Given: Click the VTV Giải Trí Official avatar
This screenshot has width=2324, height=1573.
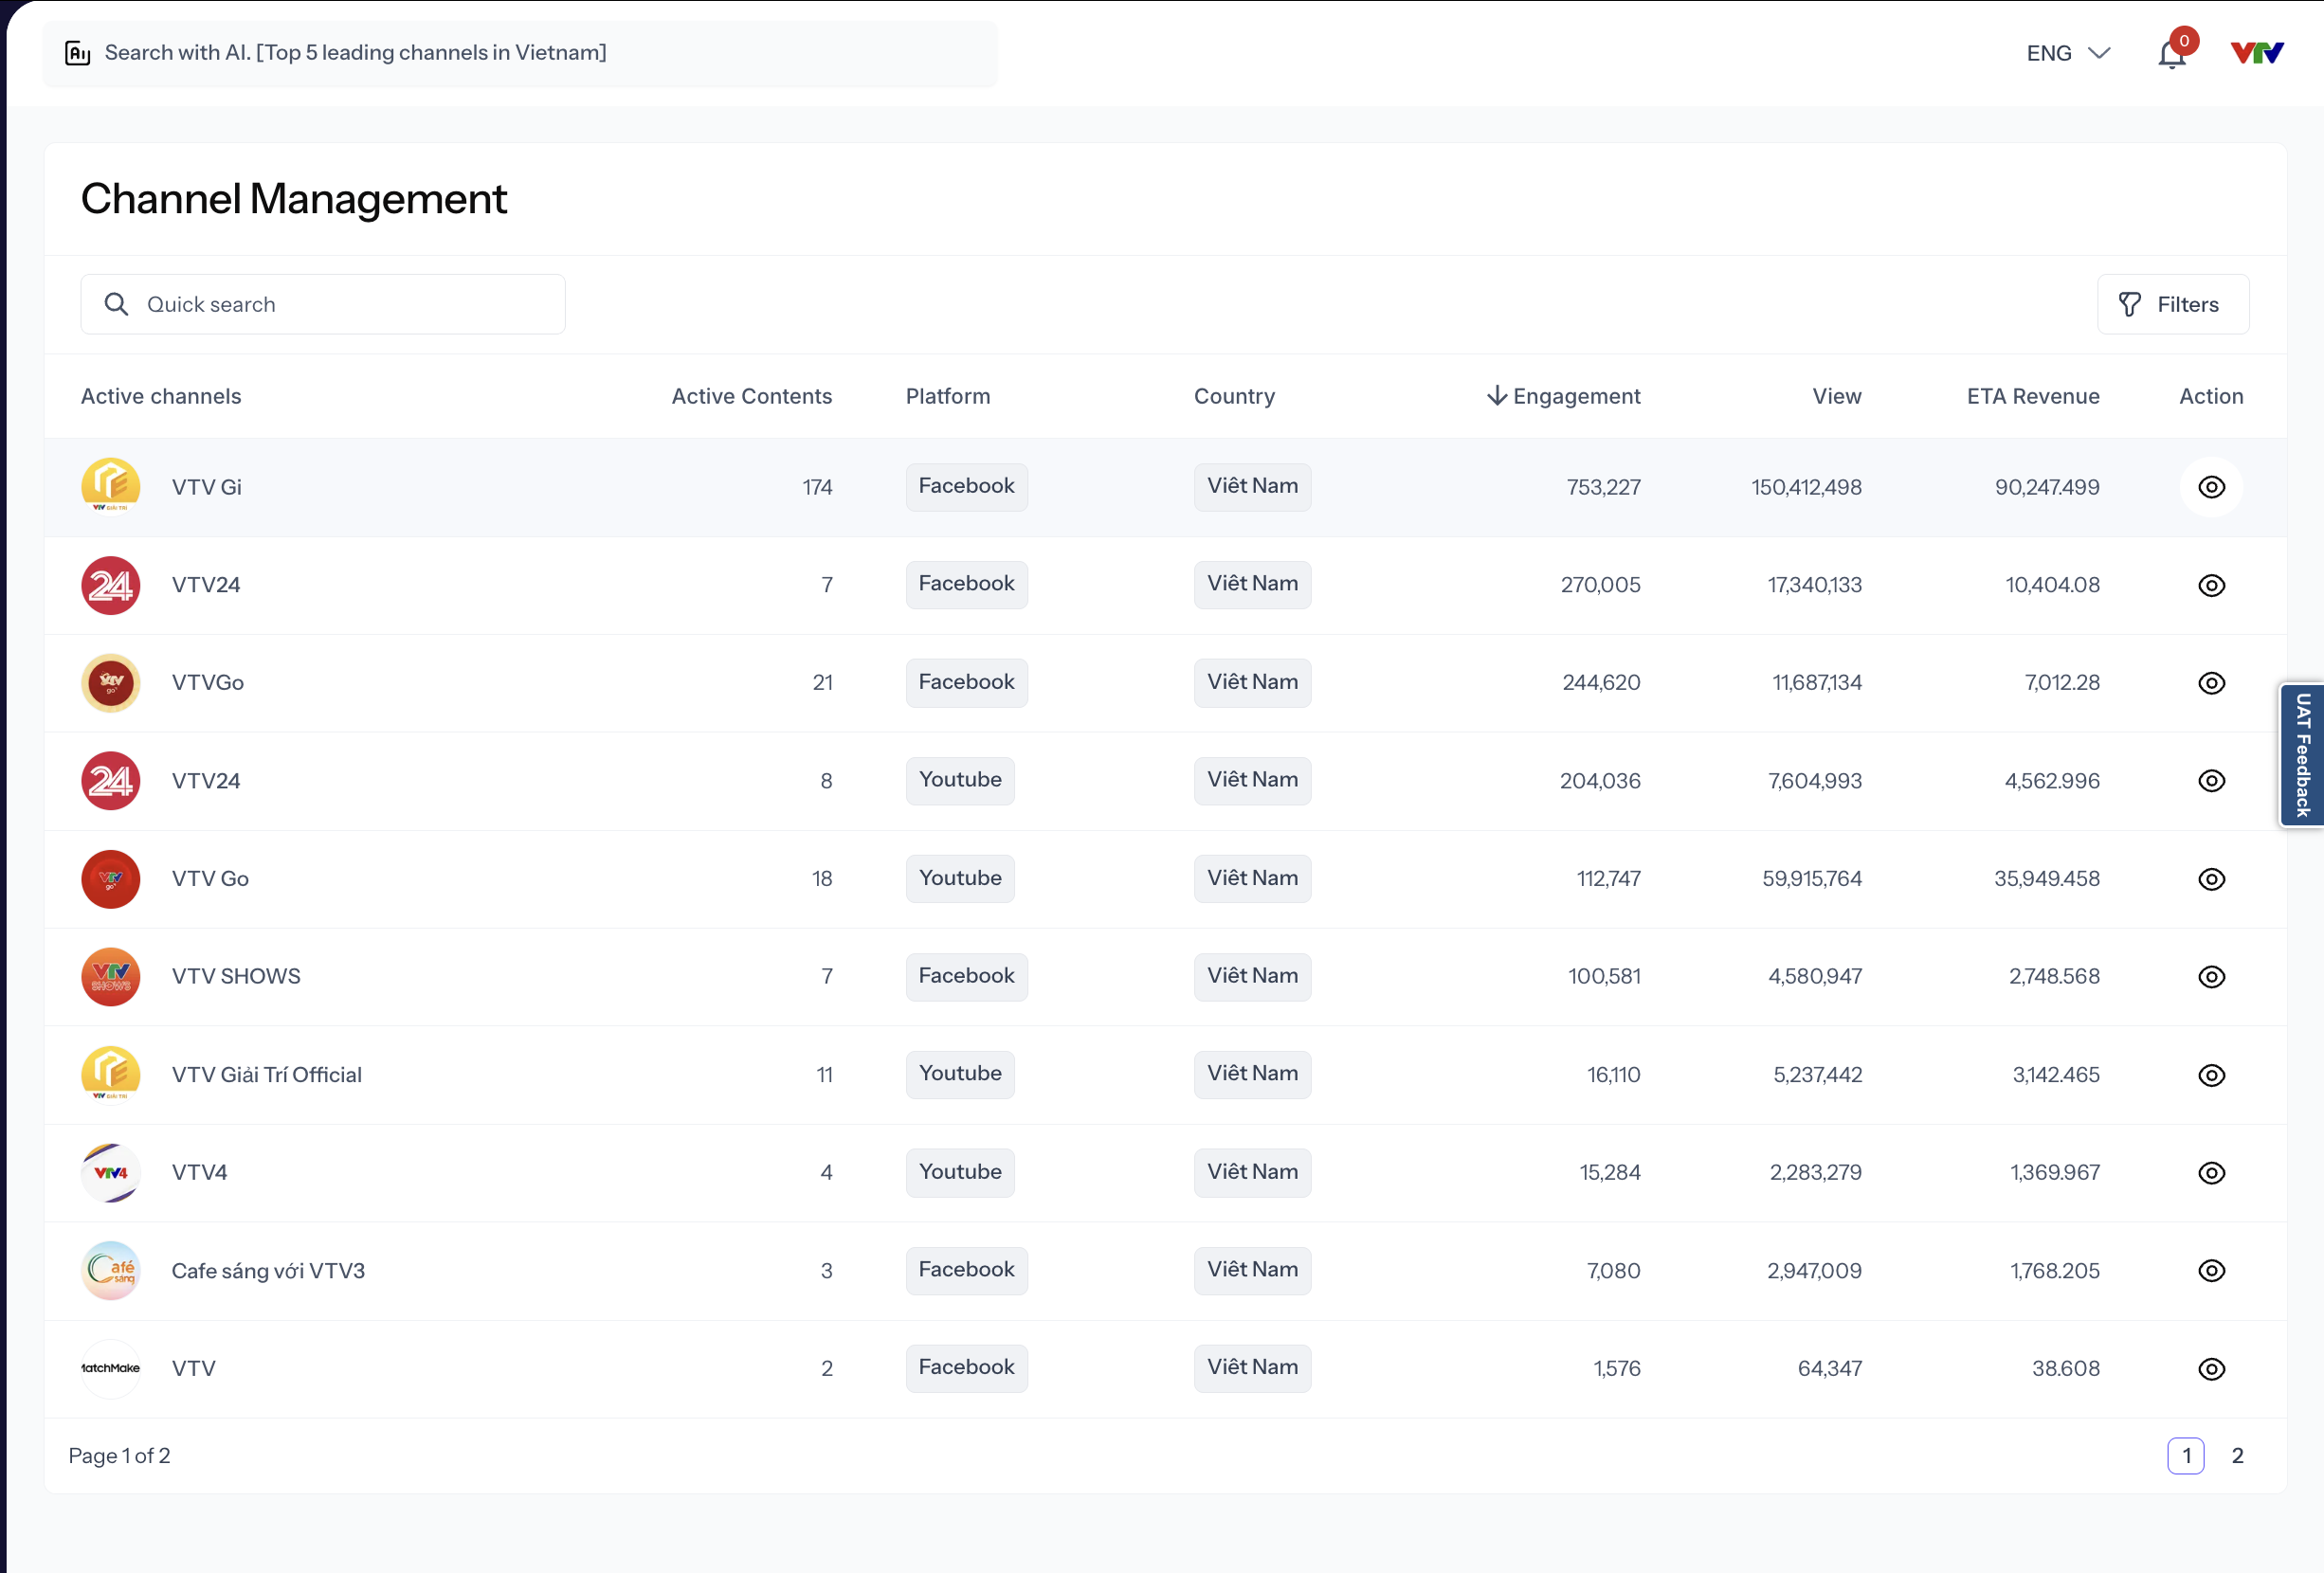Looking at the screenshot, I should (x=110, y=1074).
